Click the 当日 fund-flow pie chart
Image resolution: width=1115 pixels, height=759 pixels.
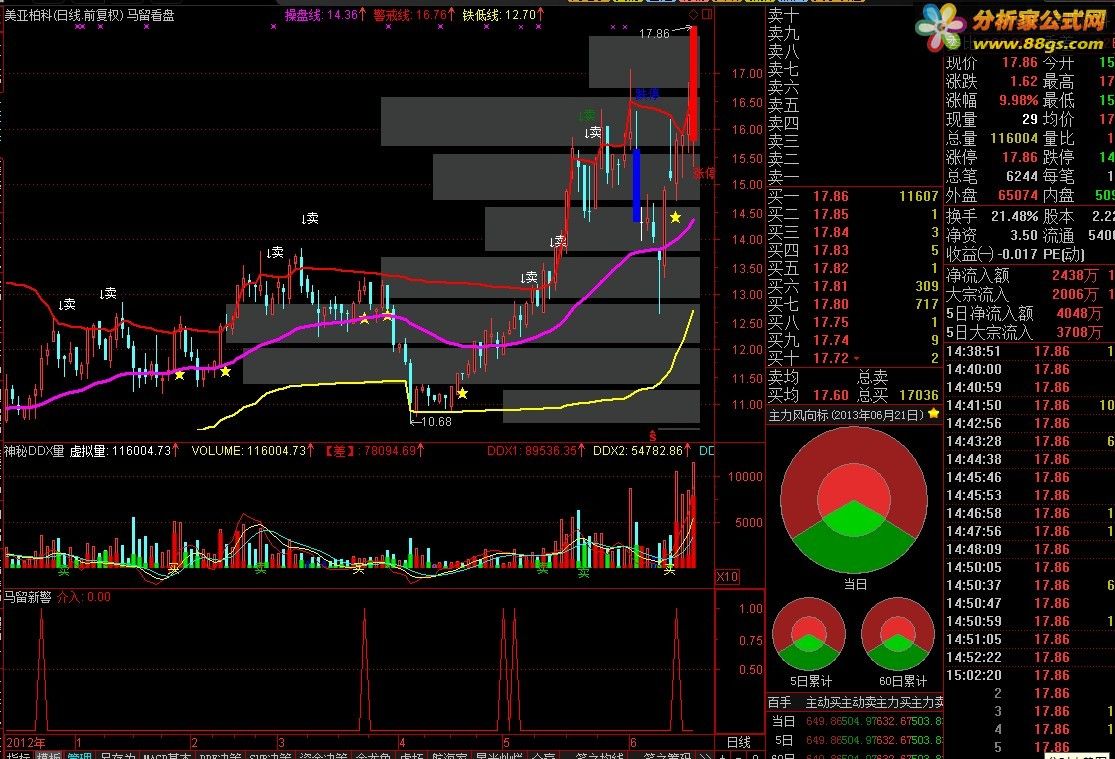[854, 500]
